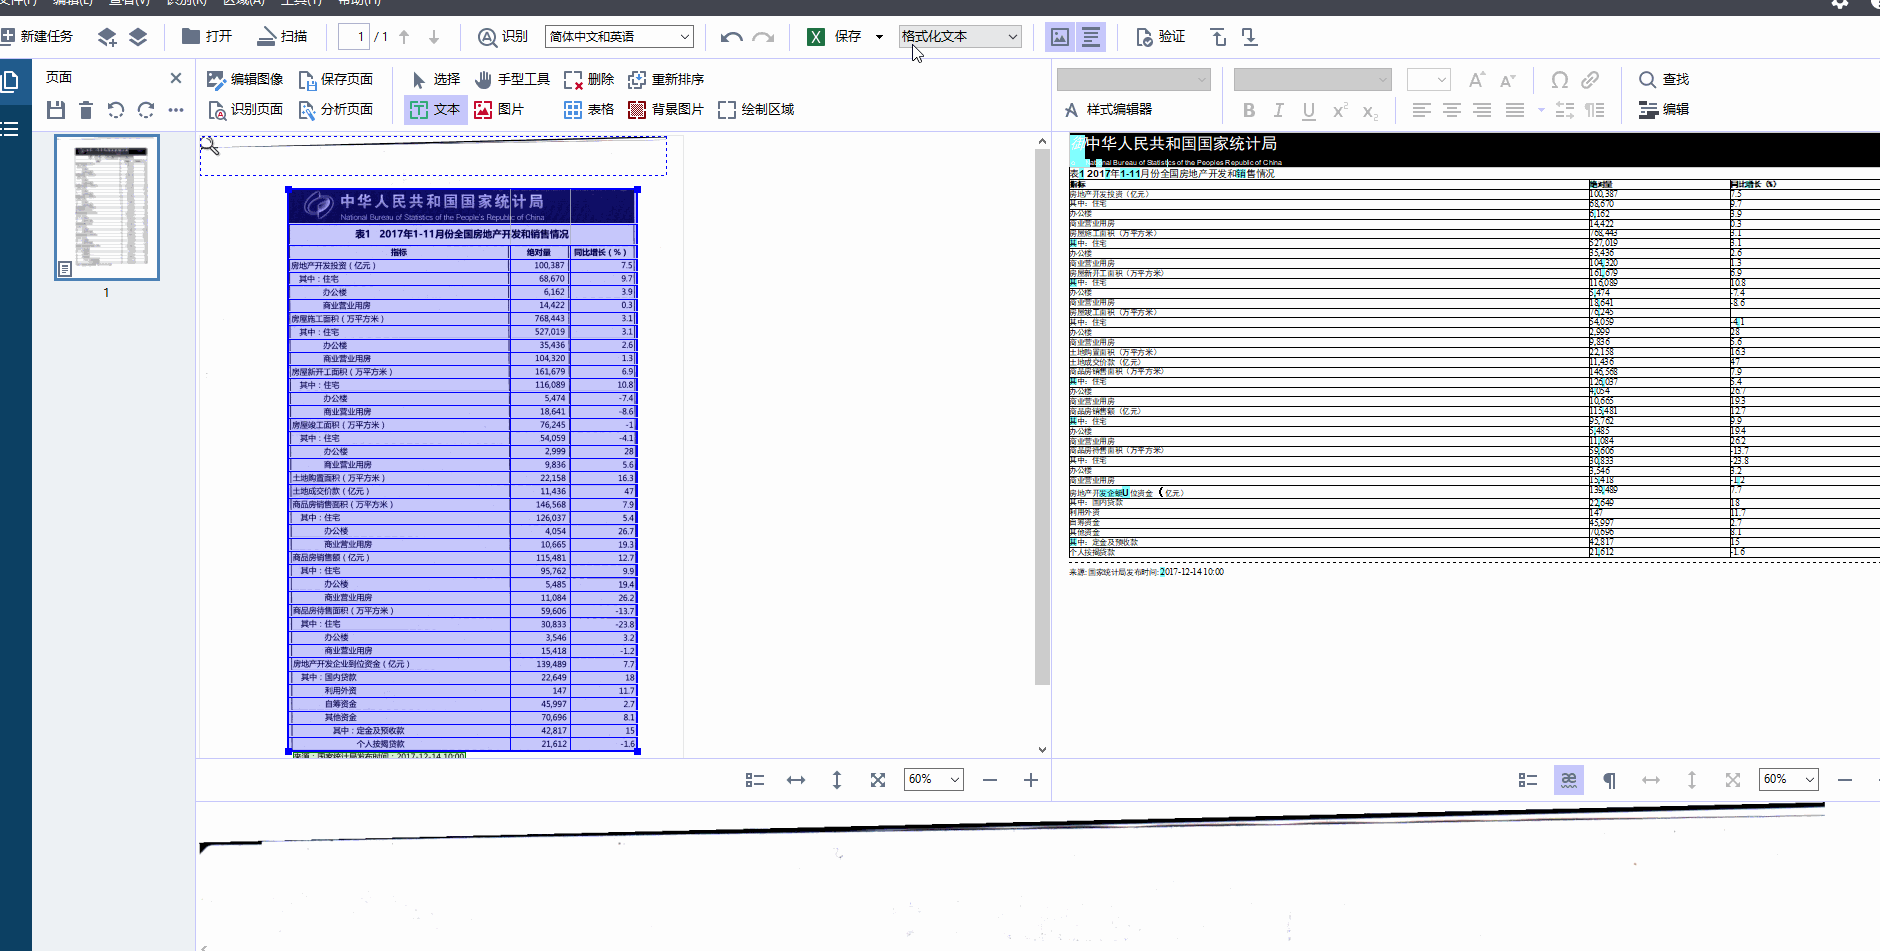Toggle highlight of uncertain characters in text pane
The width and height of the screenshot is (1880, 951).
click(x=1568, y=780)
